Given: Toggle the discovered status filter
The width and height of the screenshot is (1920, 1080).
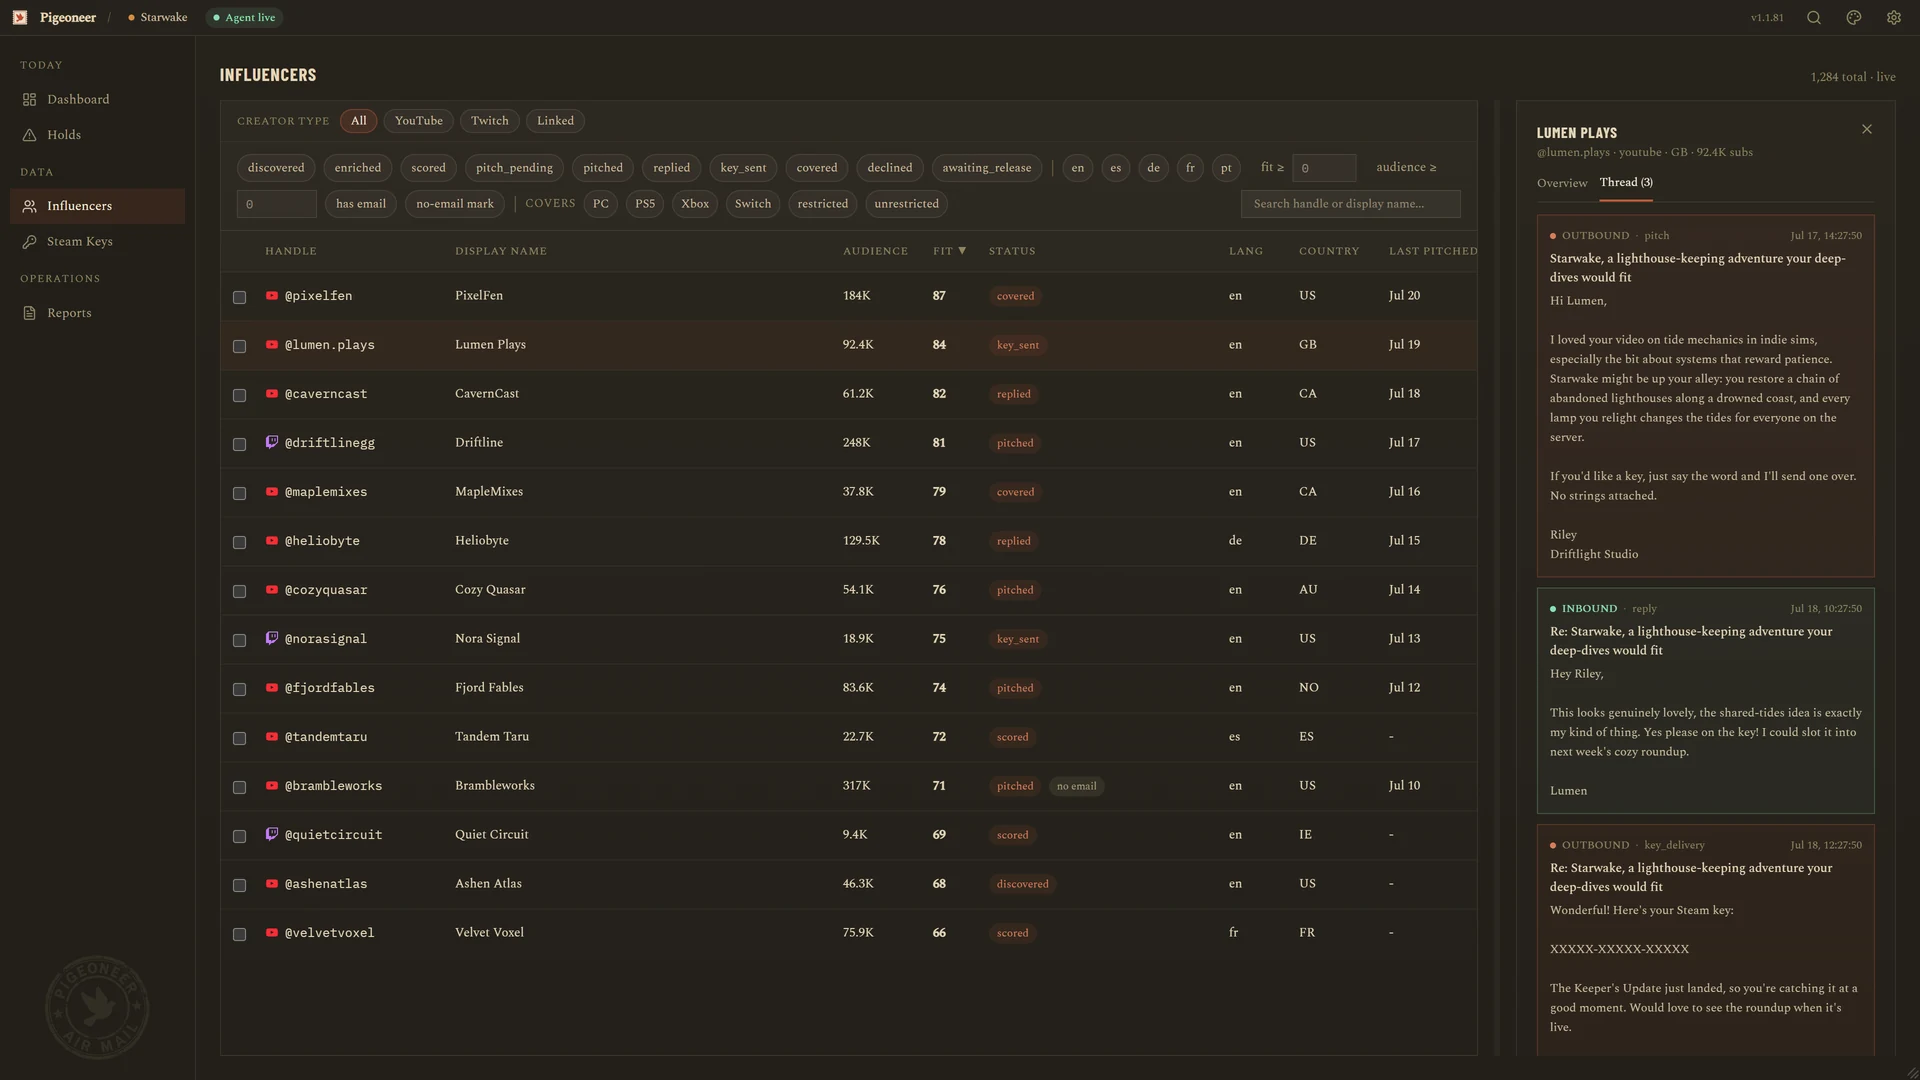Looking at the screenshot, I should (x=276, y=168).
